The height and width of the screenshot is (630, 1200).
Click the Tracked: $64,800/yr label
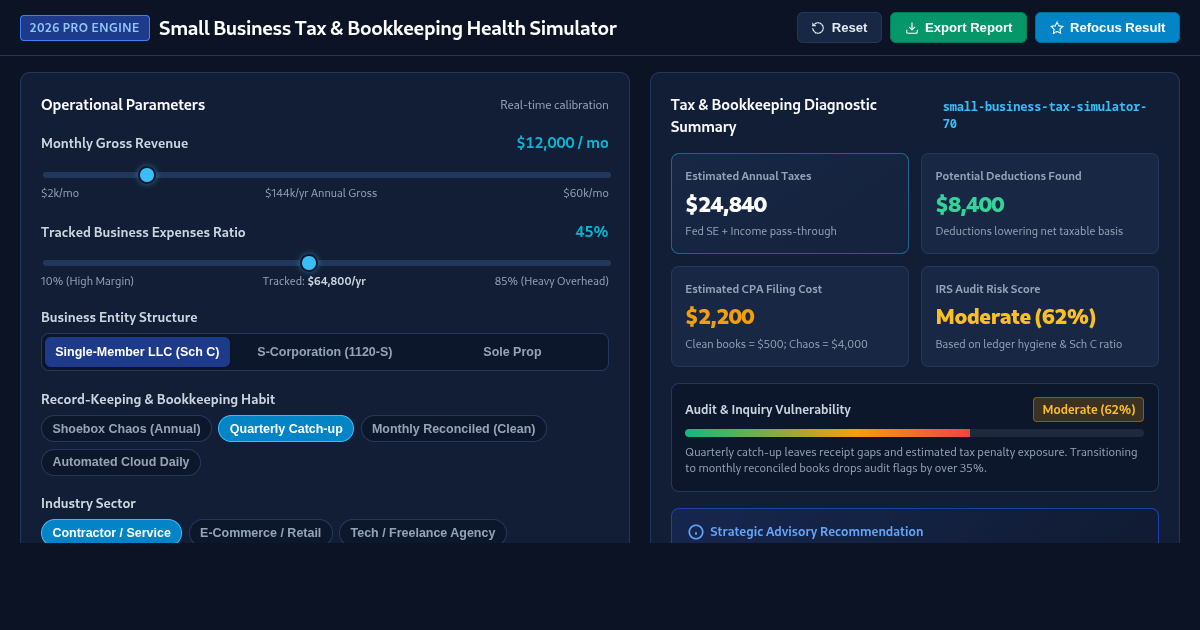[314, 281]
